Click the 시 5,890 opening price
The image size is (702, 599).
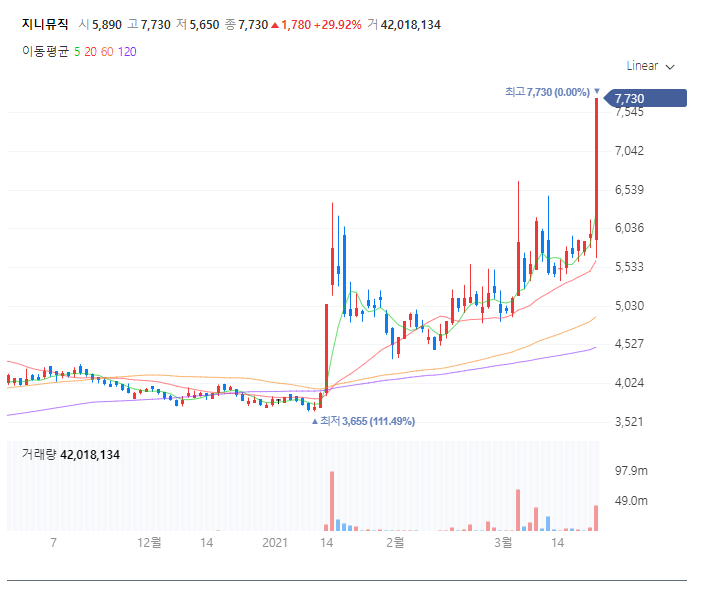tap(100, 25)
